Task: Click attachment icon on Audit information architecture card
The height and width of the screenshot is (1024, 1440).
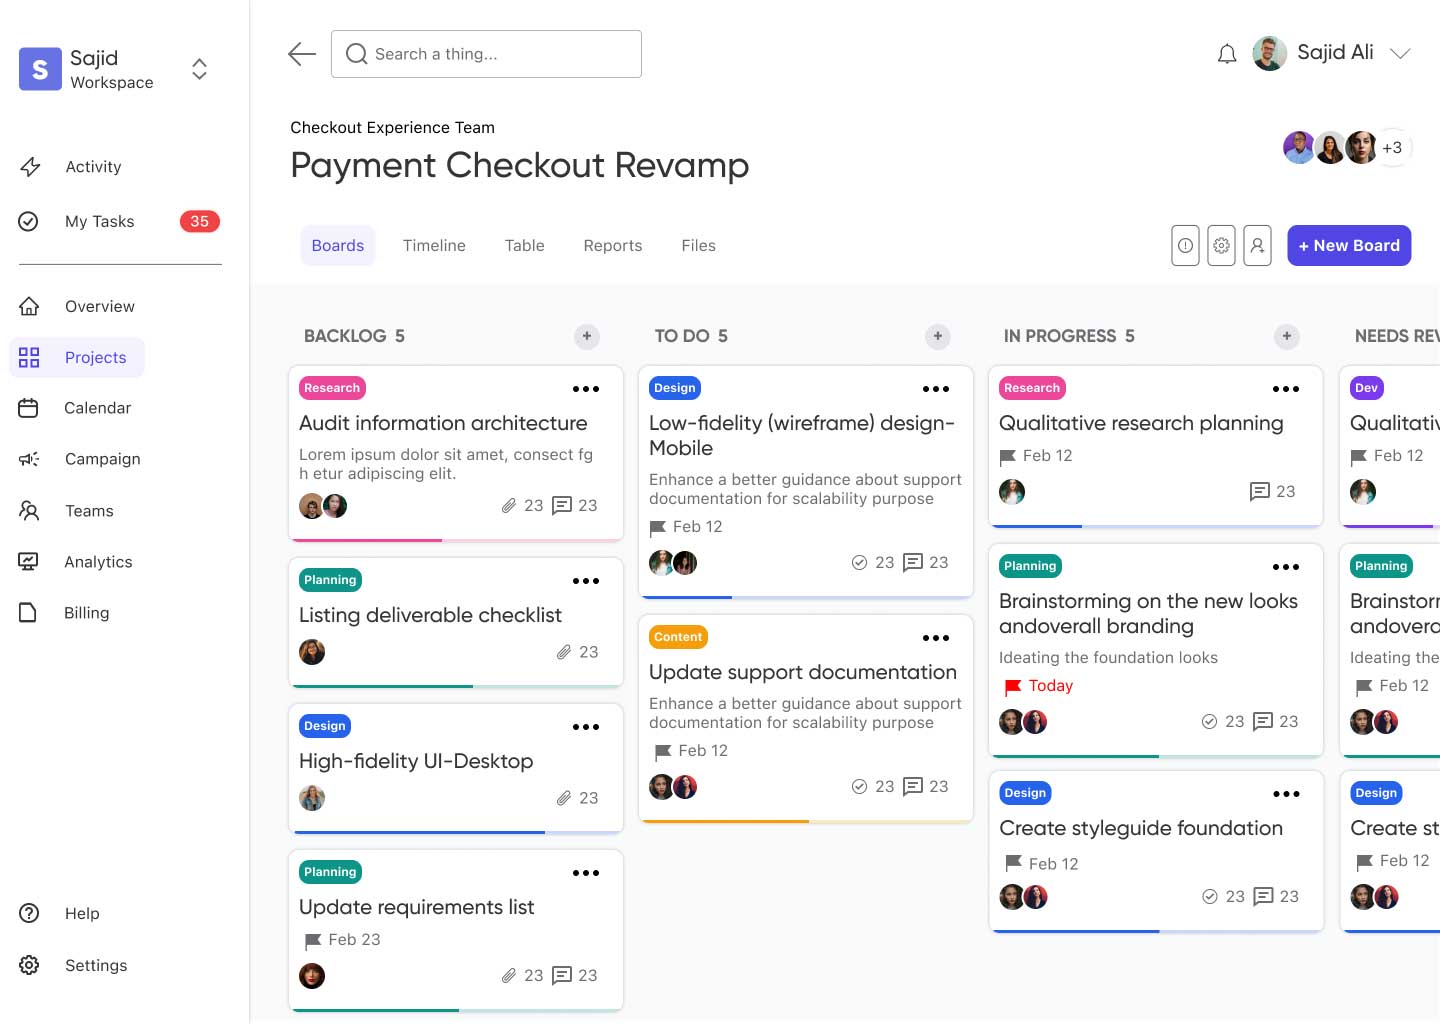Action: coord(509,506)
